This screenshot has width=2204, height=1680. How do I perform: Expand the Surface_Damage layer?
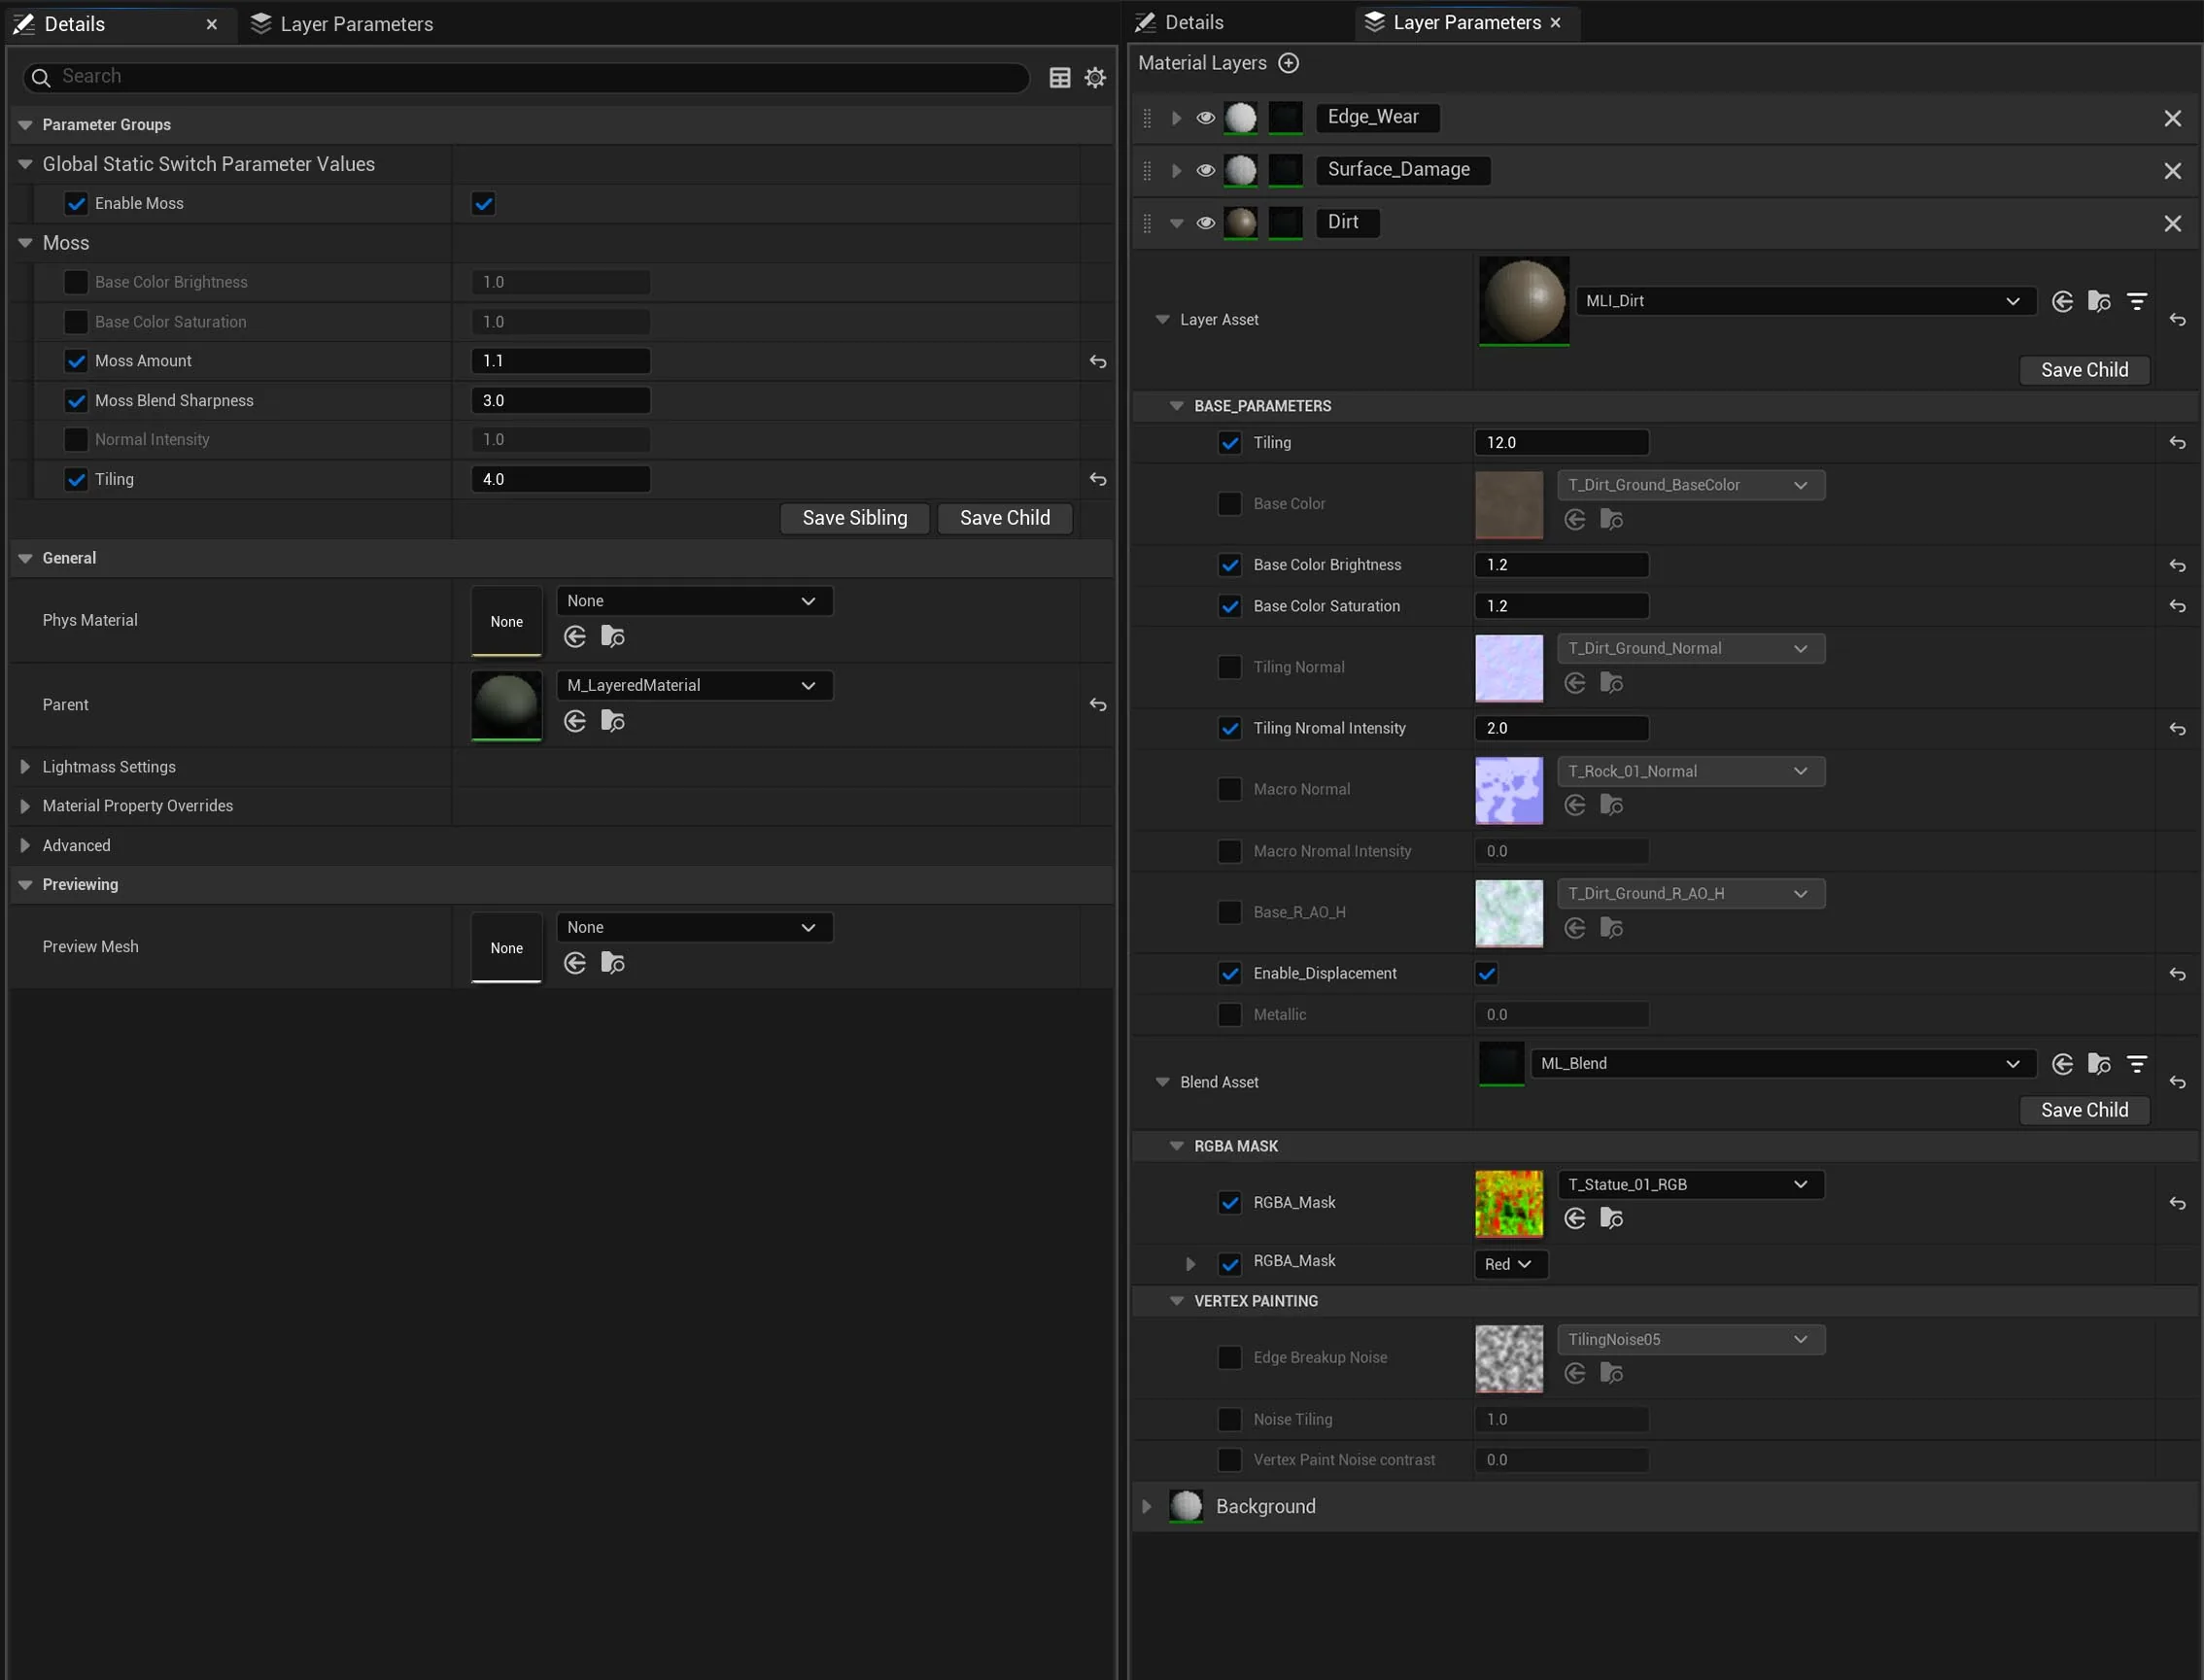[x=1177, y=170]
